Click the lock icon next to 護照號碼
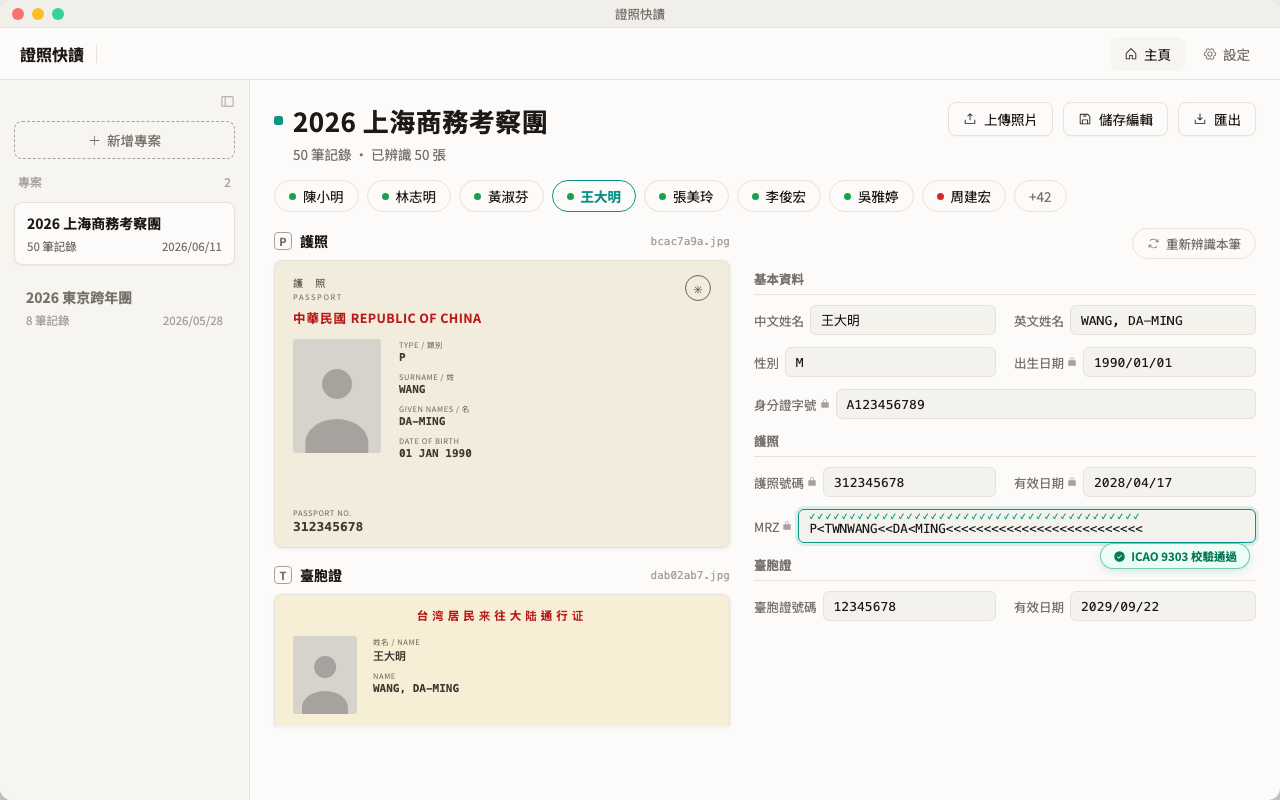The height and width of the screenshot is (800, 1280). pos(812,482)
